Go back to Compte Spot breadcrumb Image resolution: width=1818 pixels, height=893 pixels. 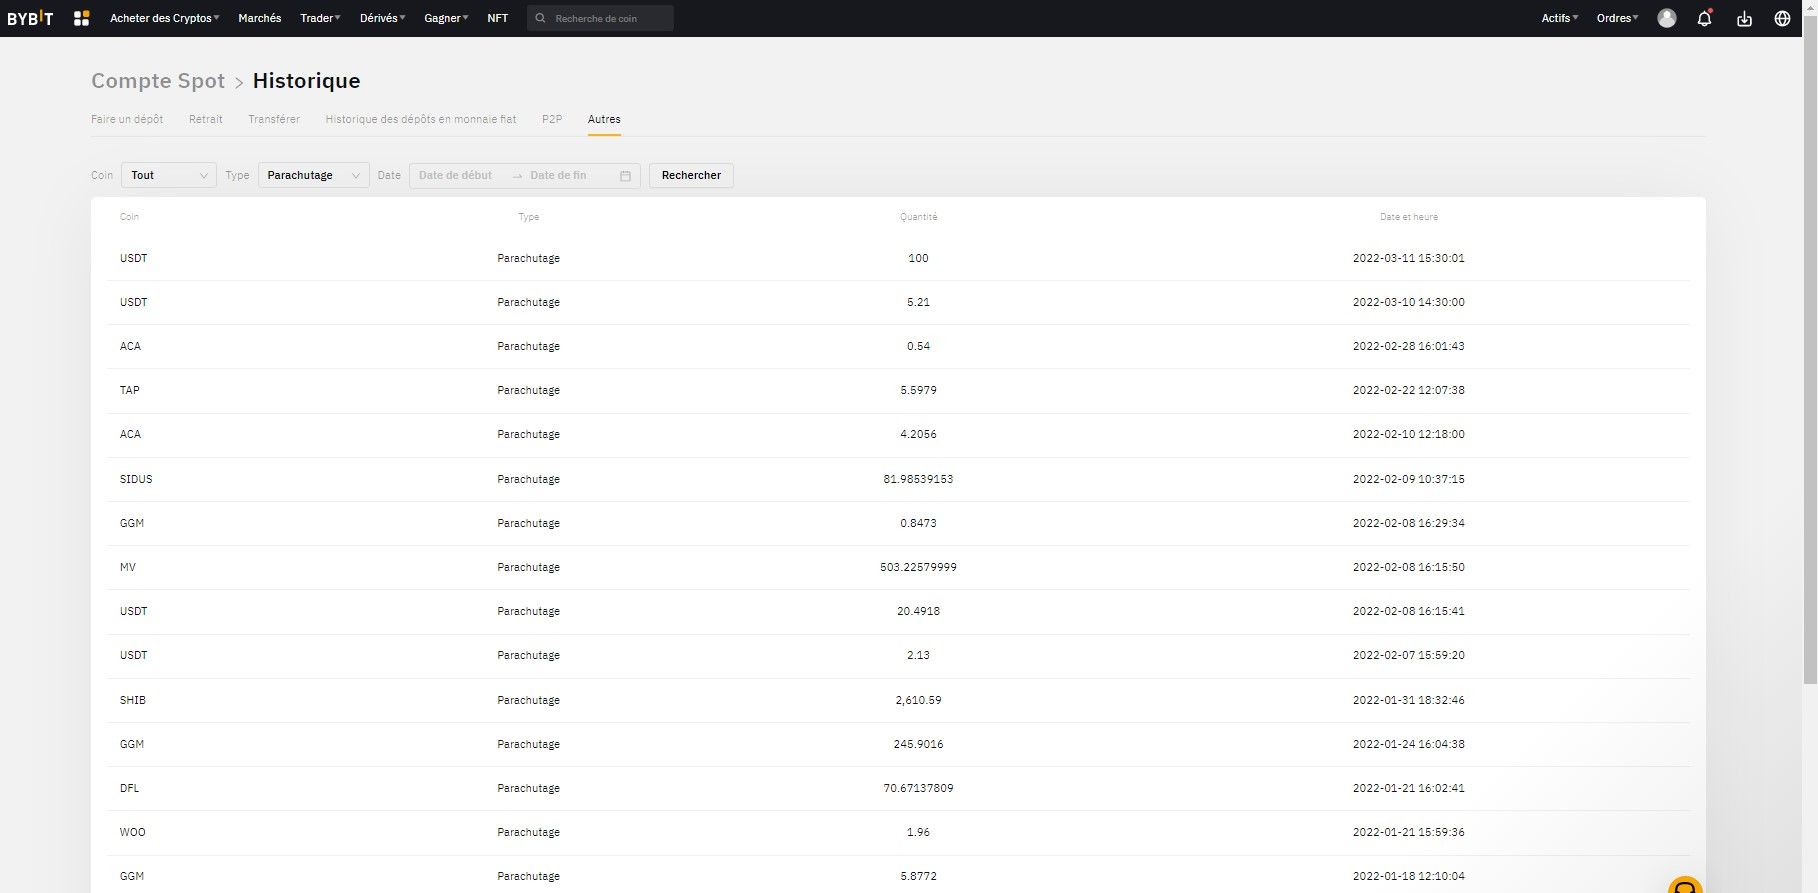158,81
